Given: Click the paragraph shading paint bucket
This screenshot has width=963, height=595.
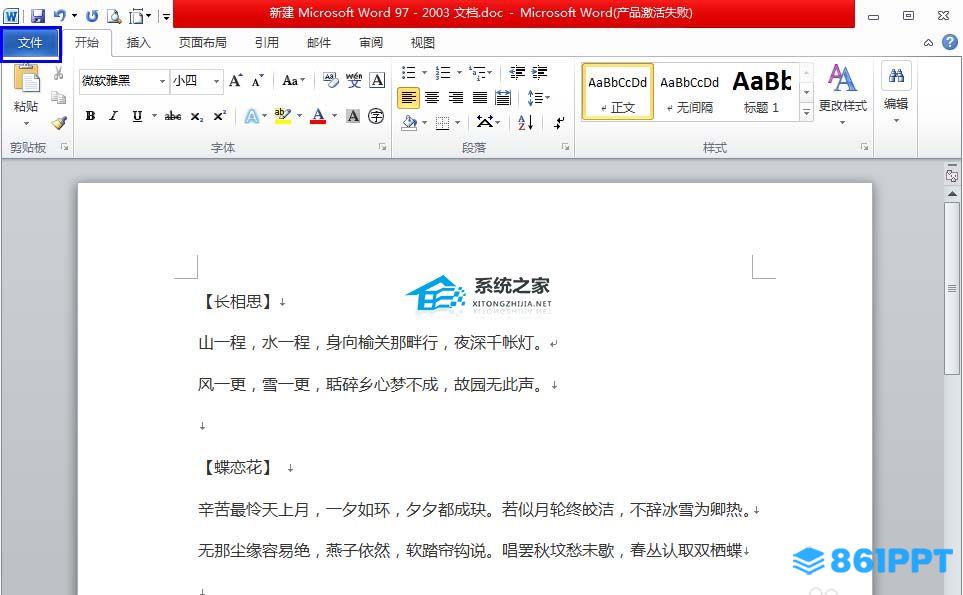Looking at the screenshot, I should pos(409,123).
